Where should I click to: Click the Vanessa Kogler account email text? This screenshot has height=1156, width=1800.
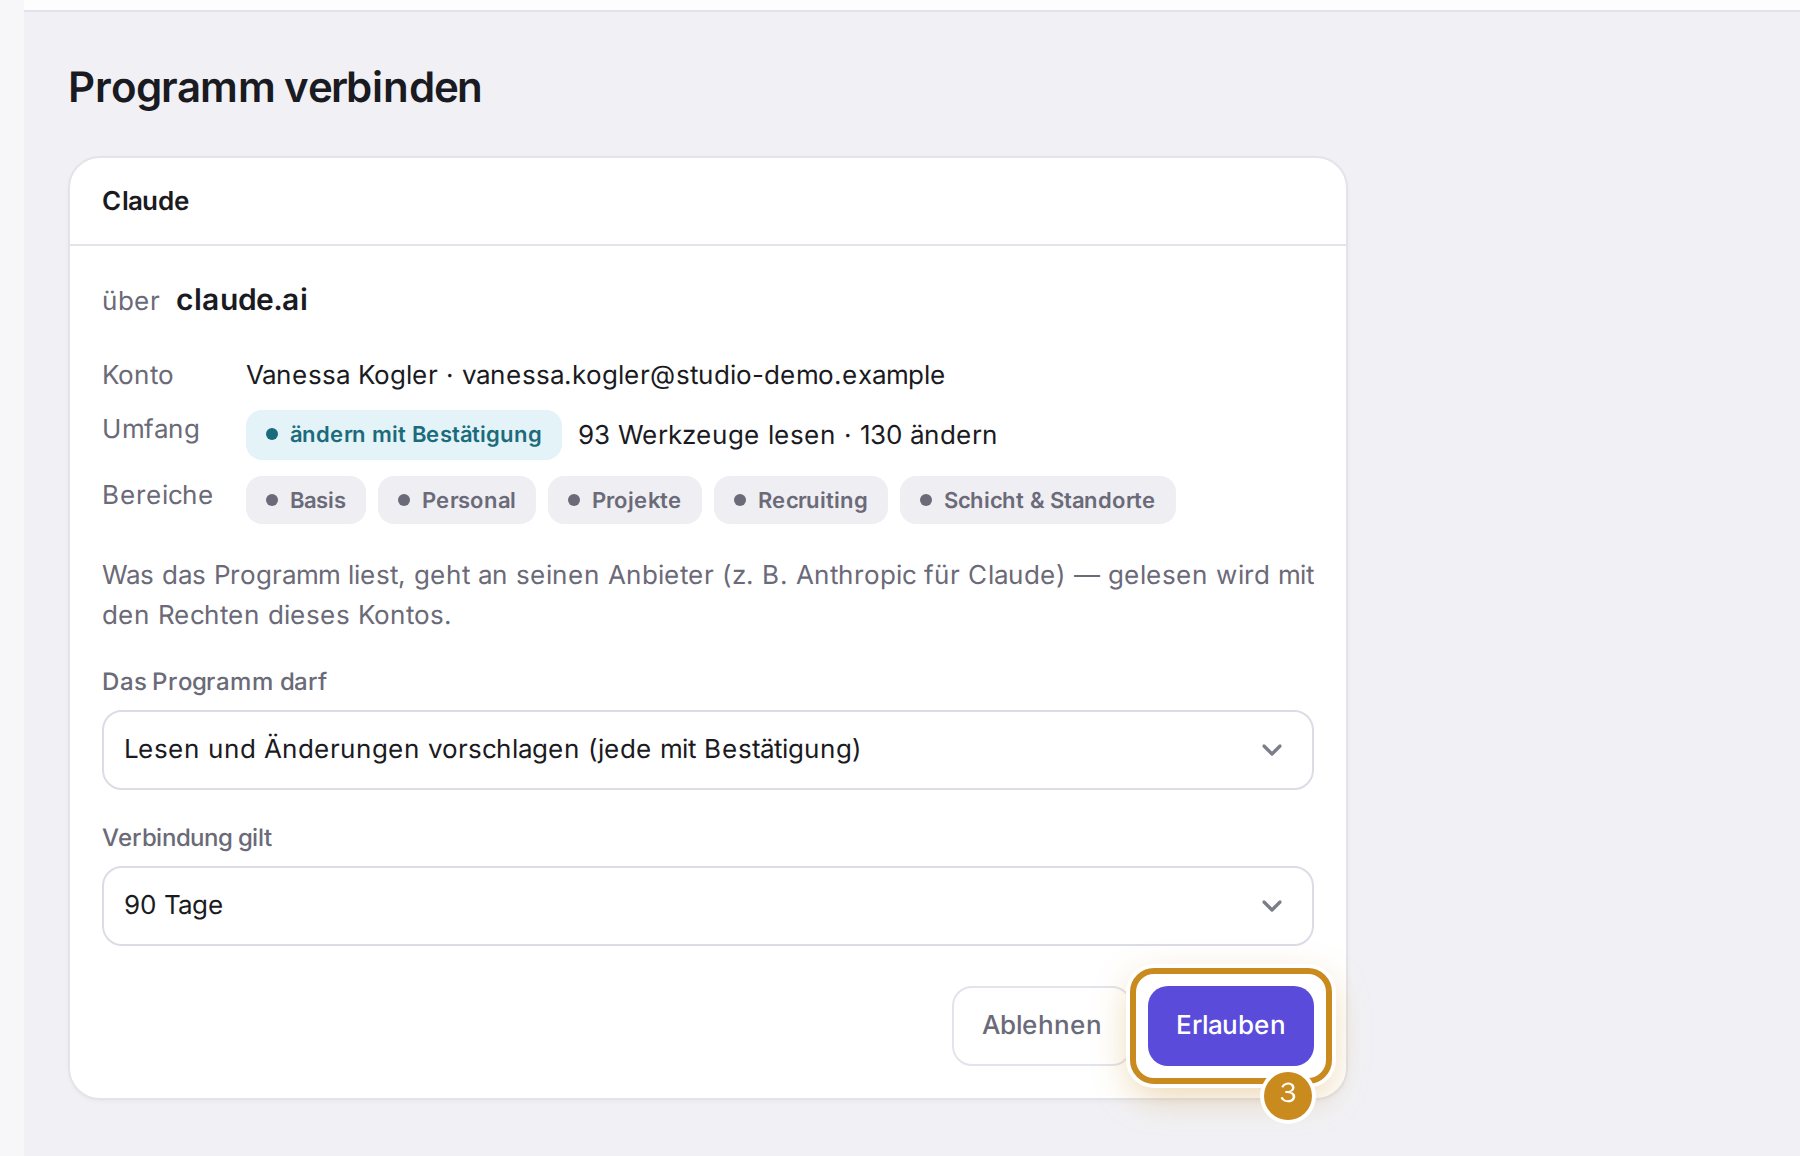tap(703, 375)
